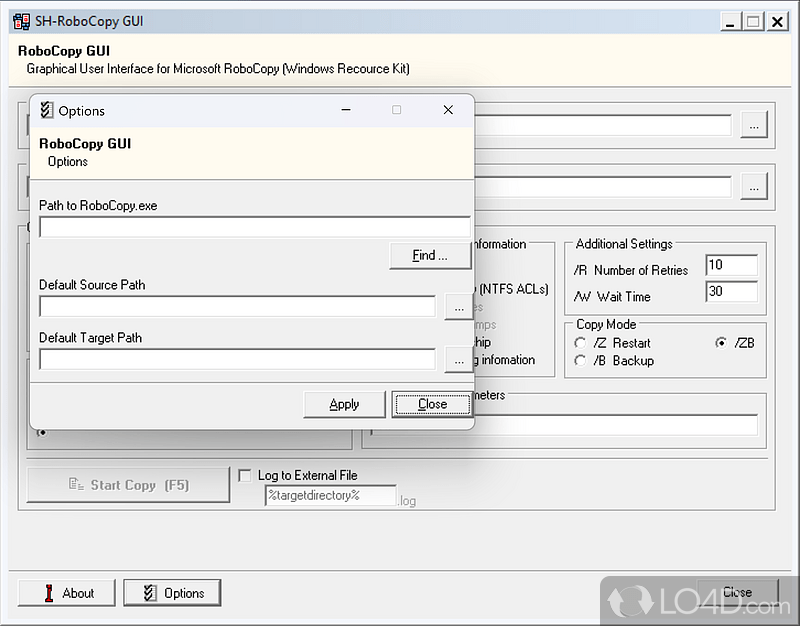
Task: Focus the Default Source Path field
Action: coord(237,307)
